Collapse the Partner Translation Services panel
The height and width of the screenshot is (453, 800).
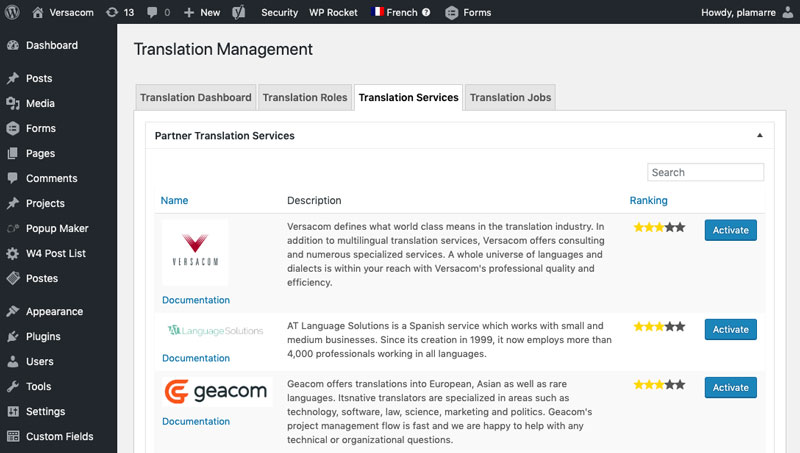pyautogui.click(x=760, y=135)
